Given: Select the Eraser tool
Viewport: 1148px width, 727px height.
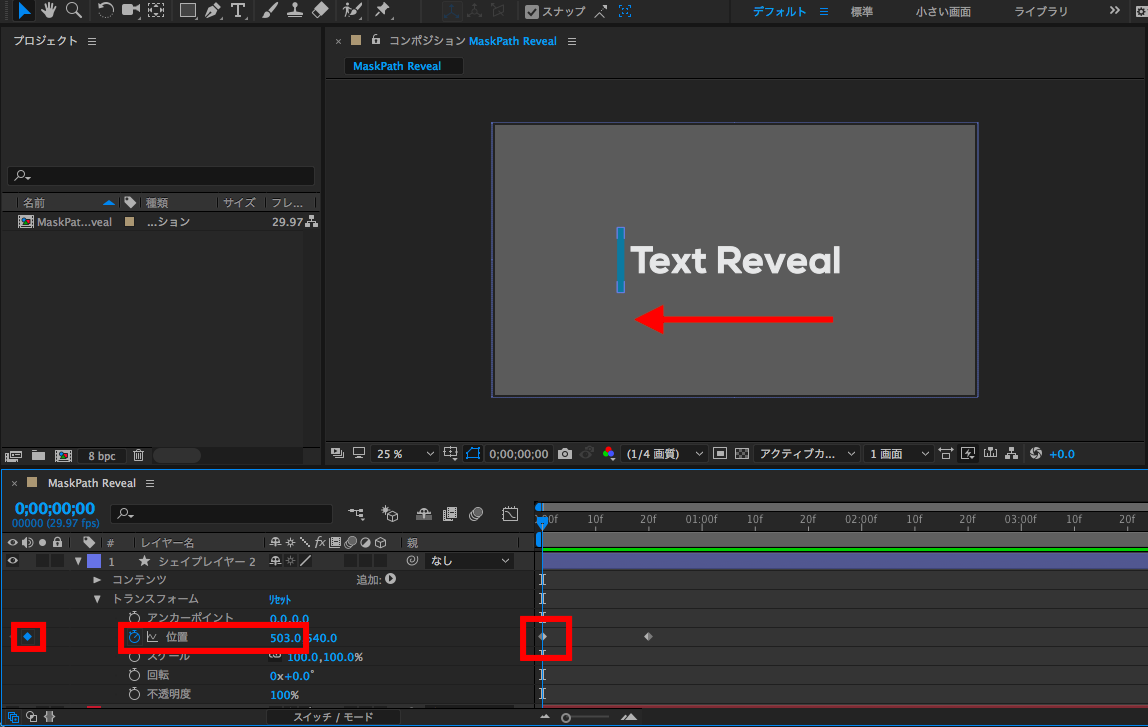Looking at the screenshot, I should pos(320,11).
